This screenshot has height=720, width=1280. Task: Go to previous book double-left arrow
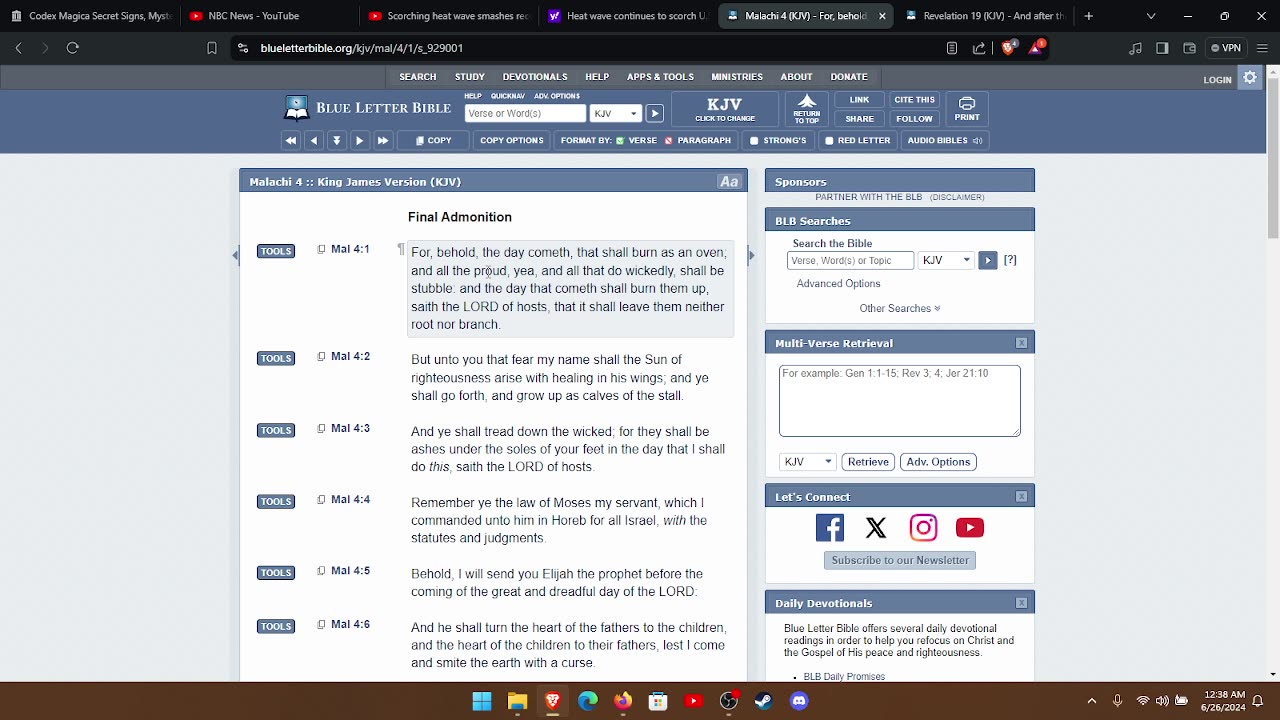(x=291, y=141)
